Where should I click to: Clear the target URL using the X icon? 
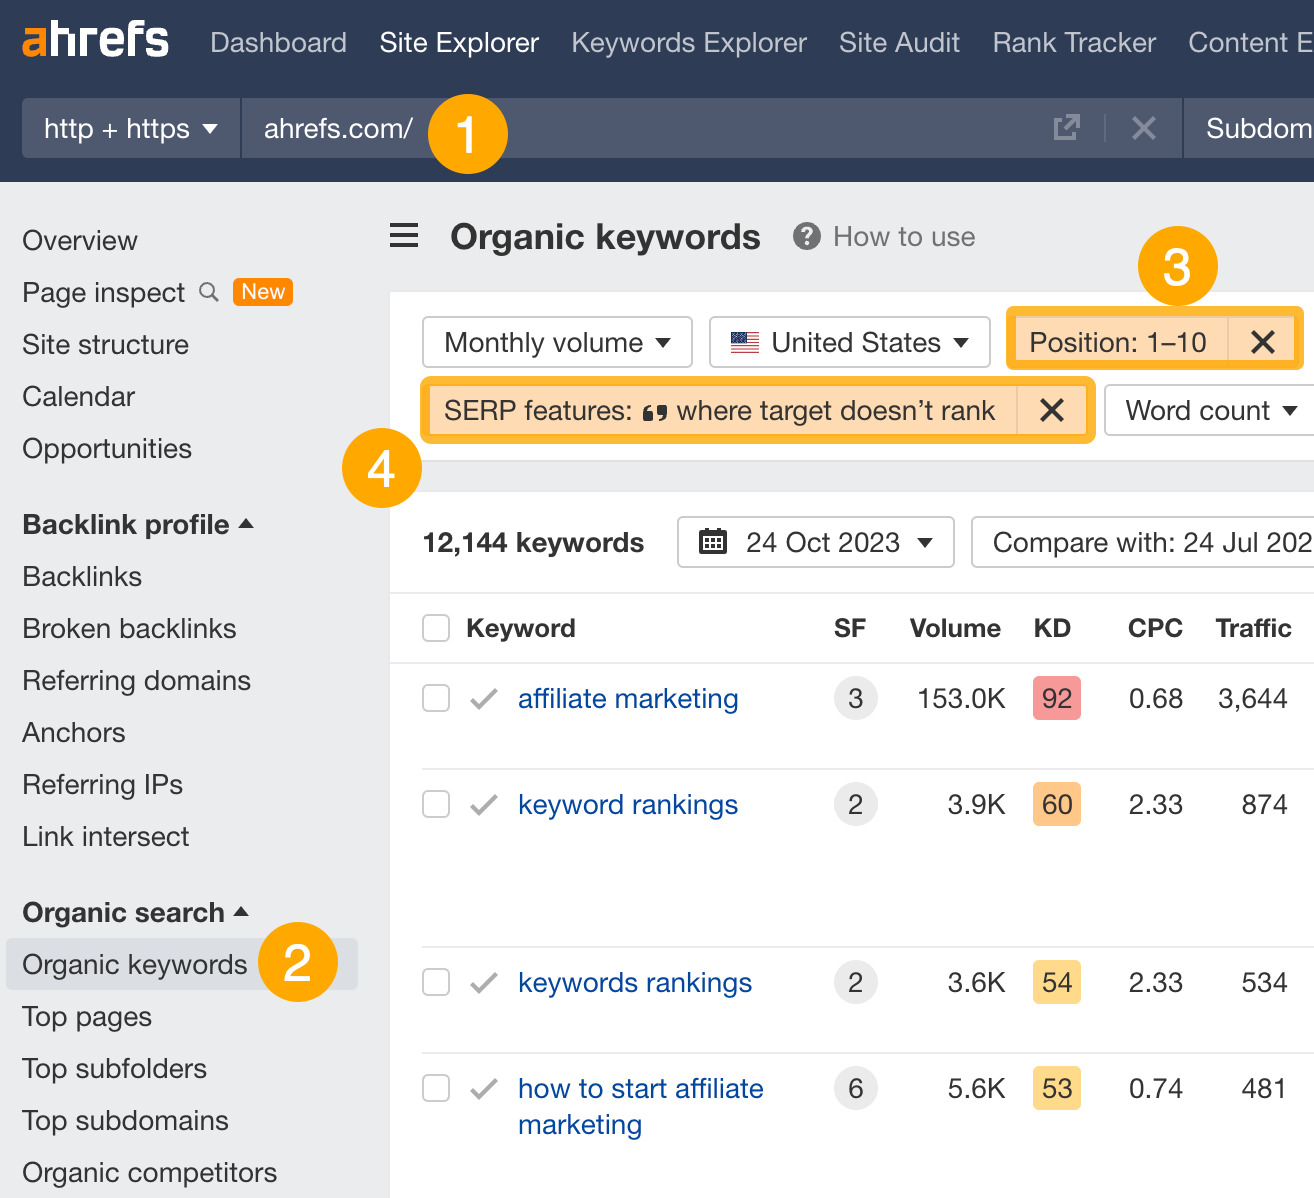click(x=1143, y=127)
